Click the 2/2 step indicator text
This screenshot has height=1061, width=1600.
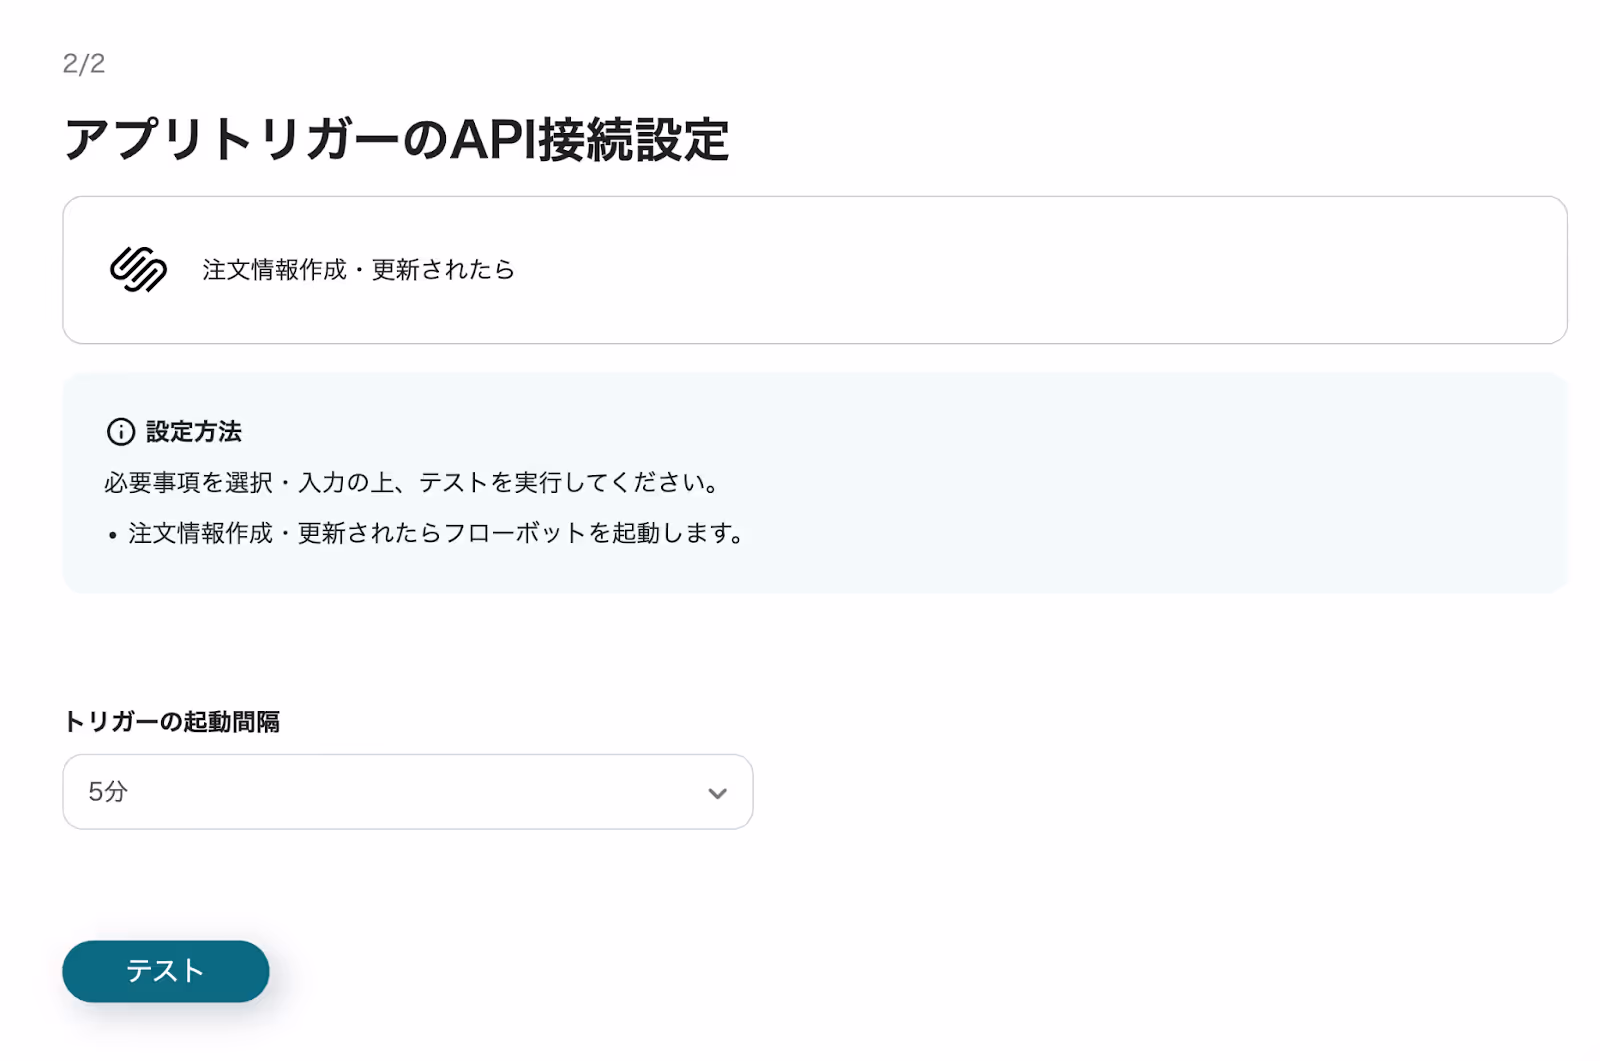[84, 64]
